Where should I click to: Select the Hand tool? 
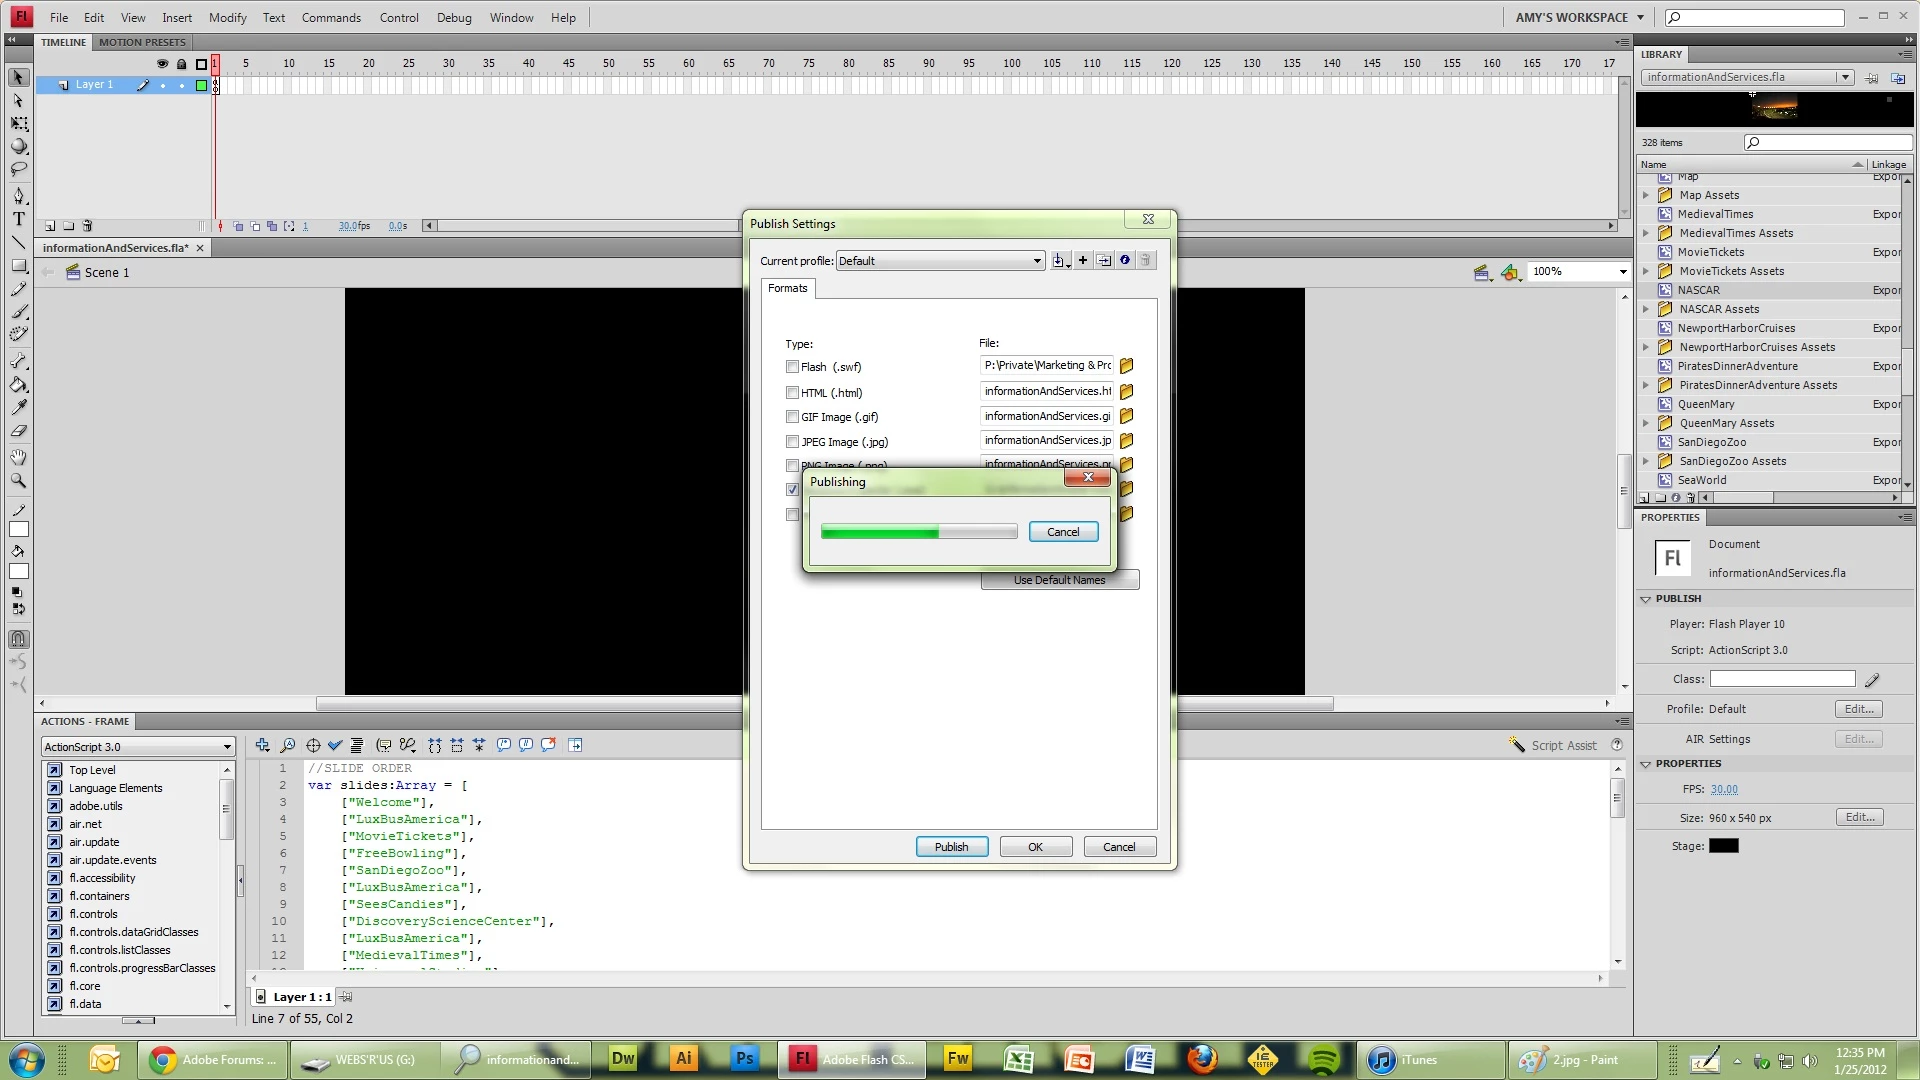pyautogui.click(x=19, y=457)
